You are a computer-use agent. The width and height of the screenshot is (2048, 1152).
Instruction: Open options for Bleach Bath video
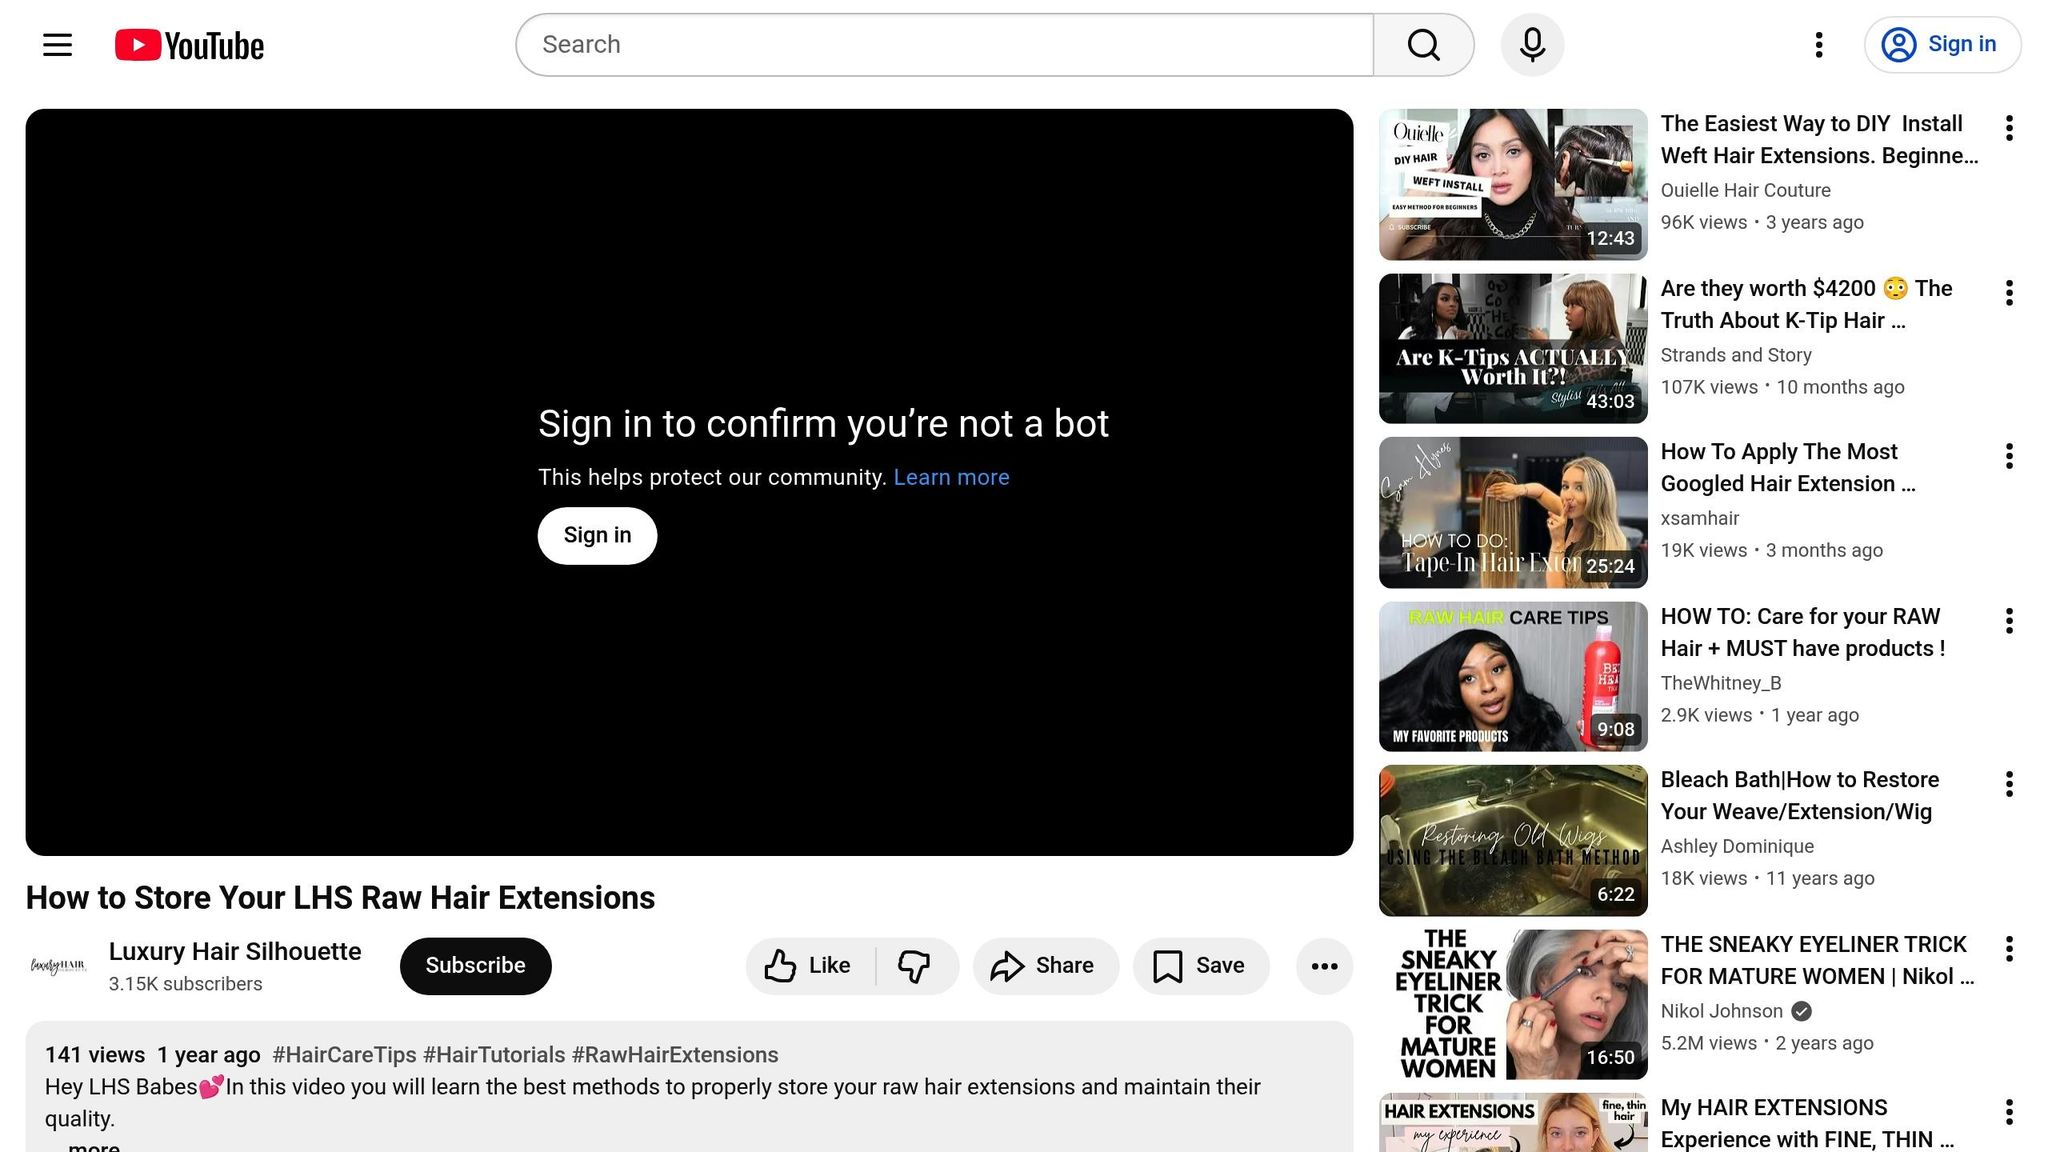2009,784
